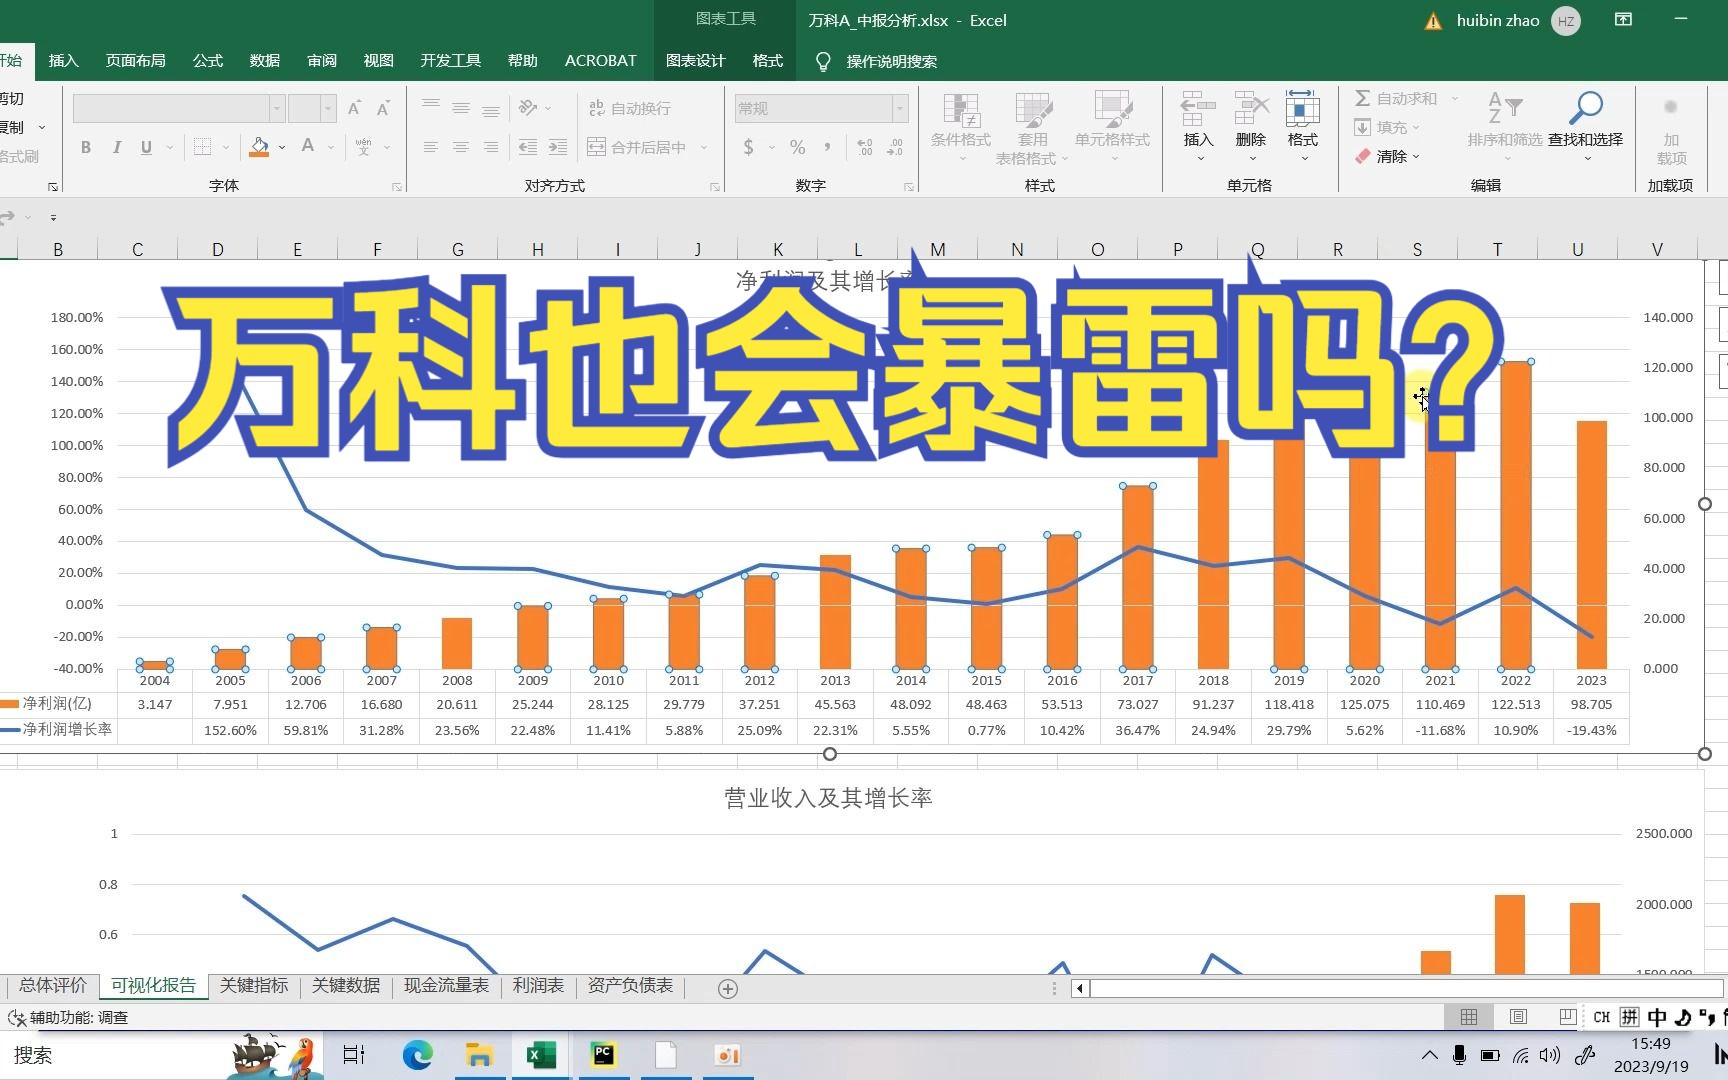The image size is (1728, 1080).
Task: Click the accounting currency $ icon
Action: (749, 147)
